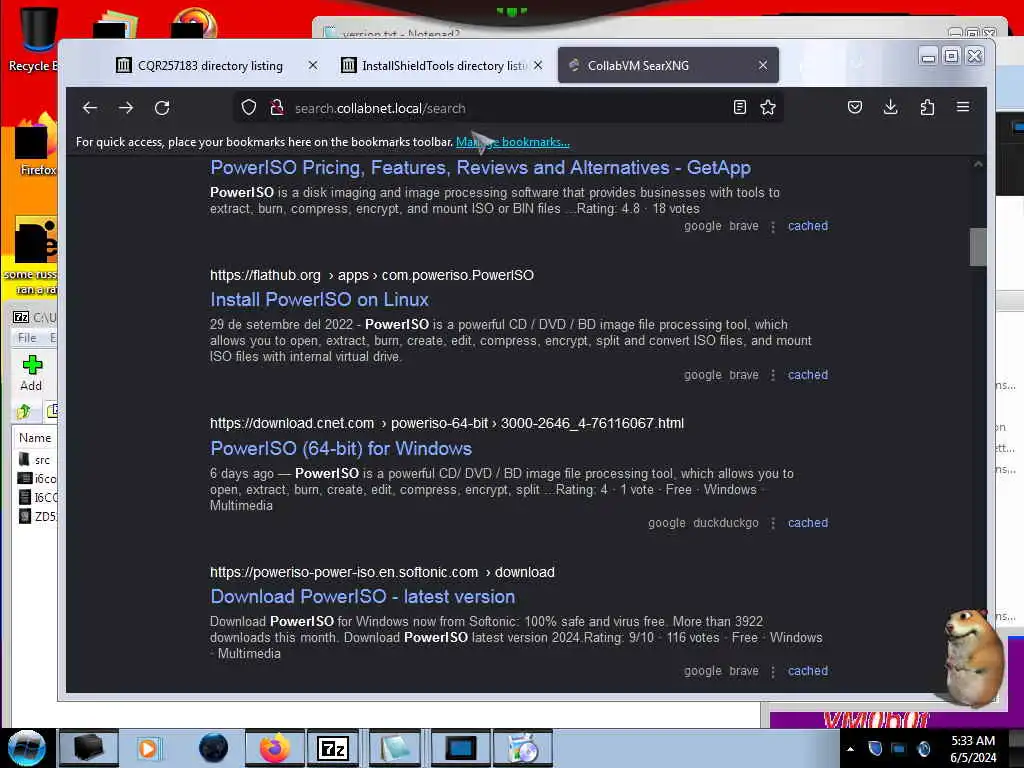Open Download PowerISO - latest version result
1024x768 pixels.
[x=362, y=597]
